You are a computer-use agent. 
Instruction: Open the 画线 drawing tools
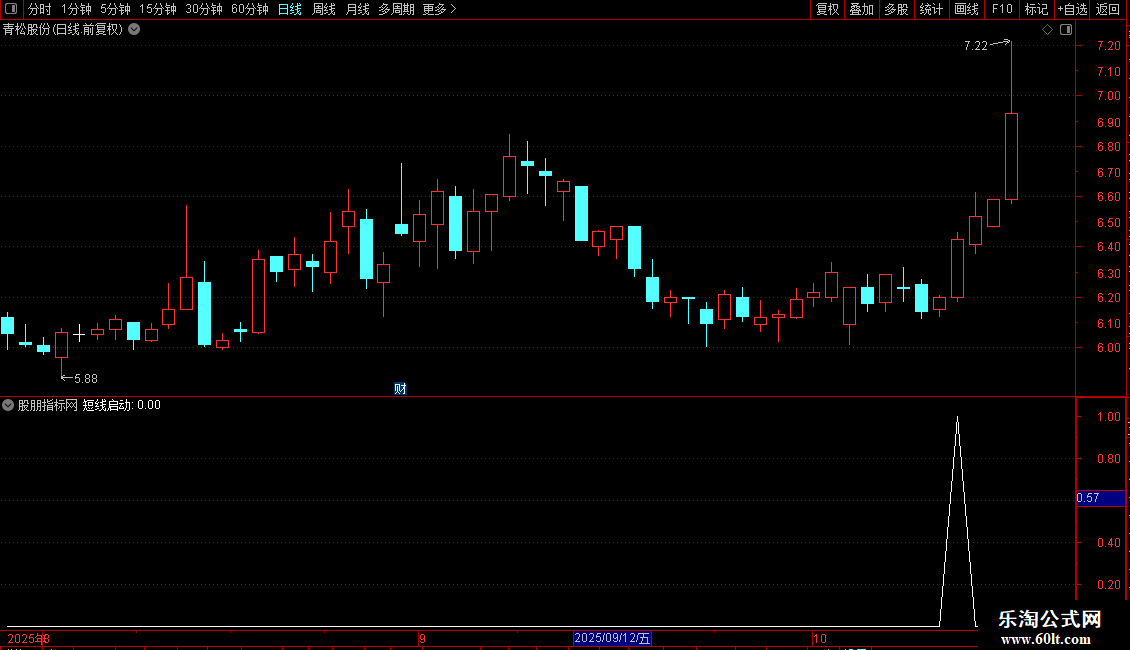966,9
